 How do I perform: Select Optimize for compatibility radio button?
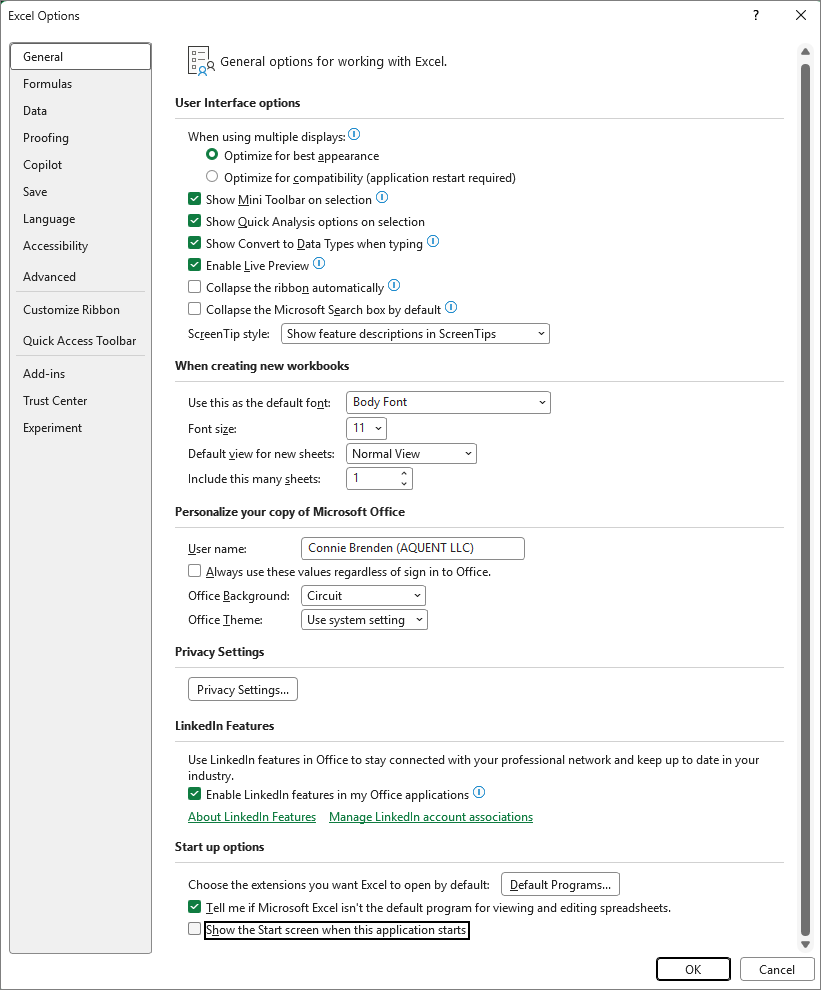pos(212,177)
